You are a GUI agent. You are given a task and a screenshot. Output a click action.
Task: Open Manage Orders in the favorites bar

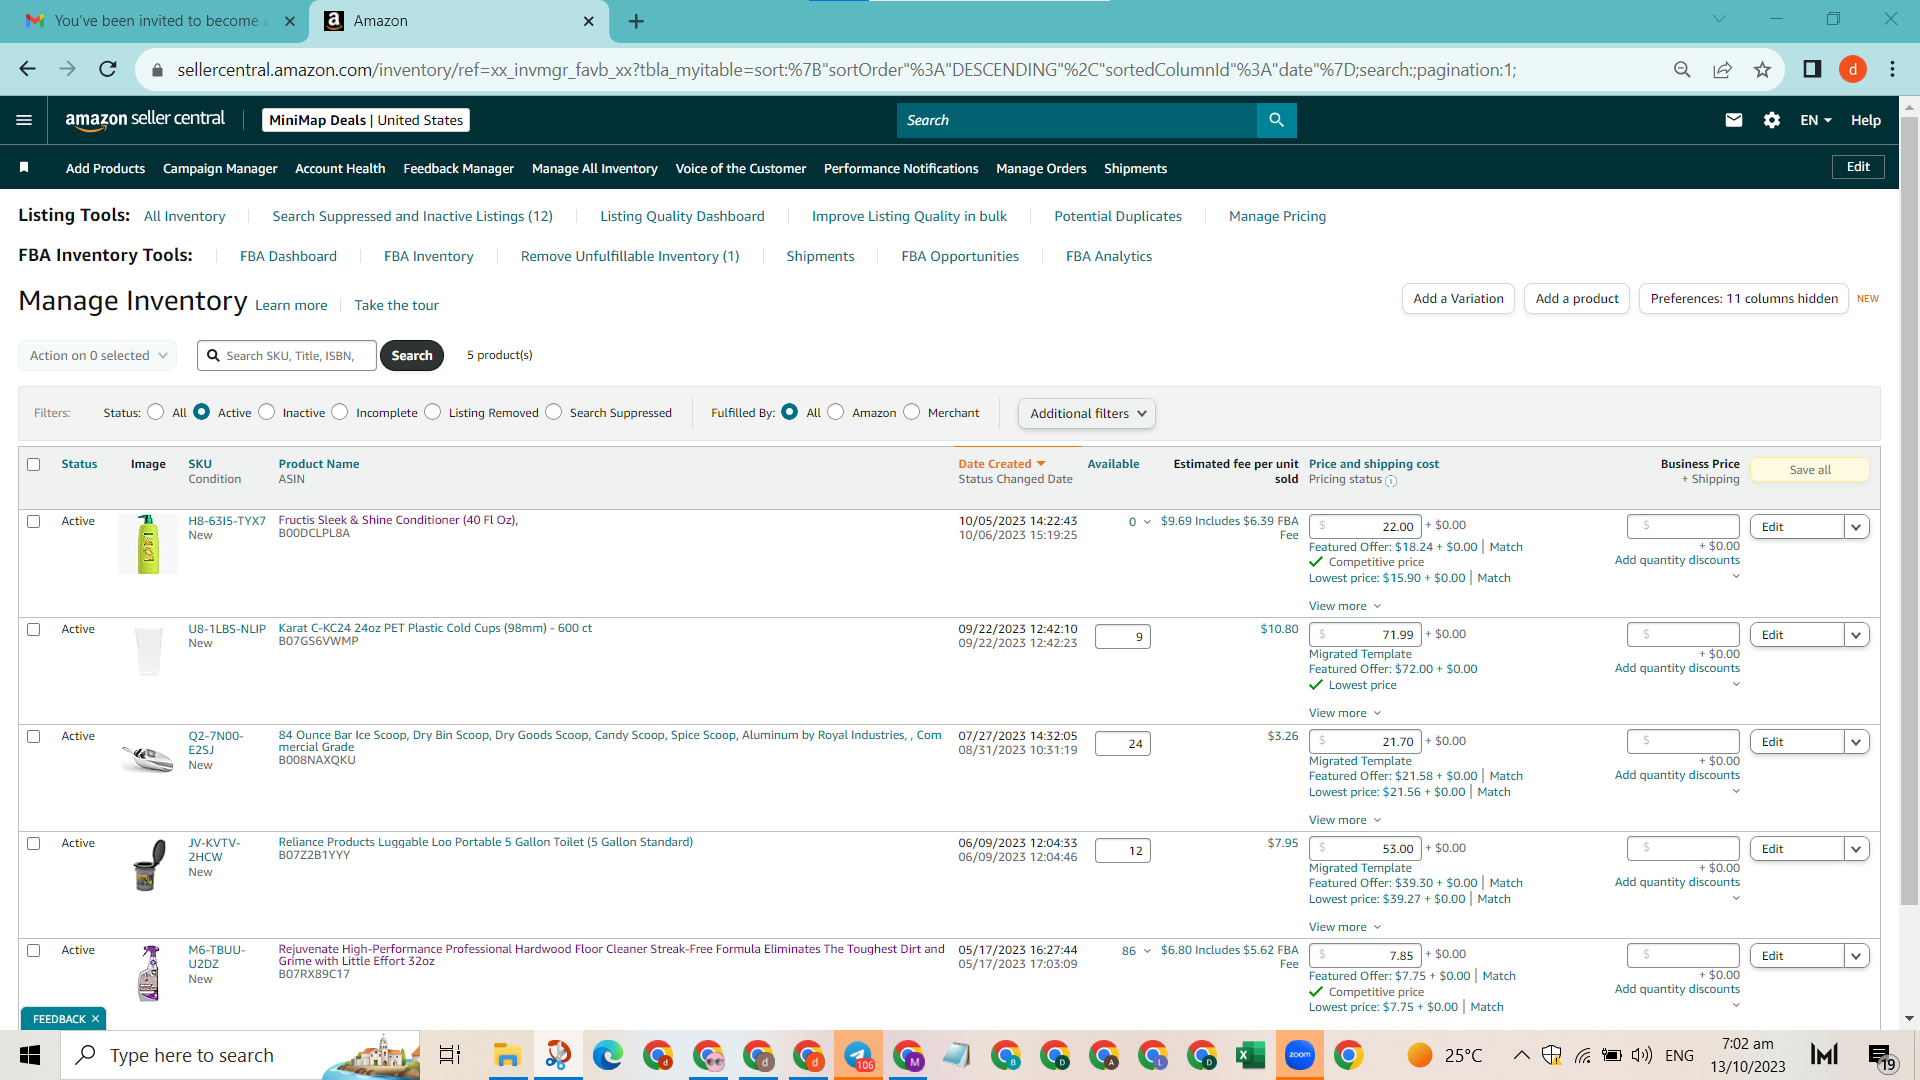pos(1041,168)
